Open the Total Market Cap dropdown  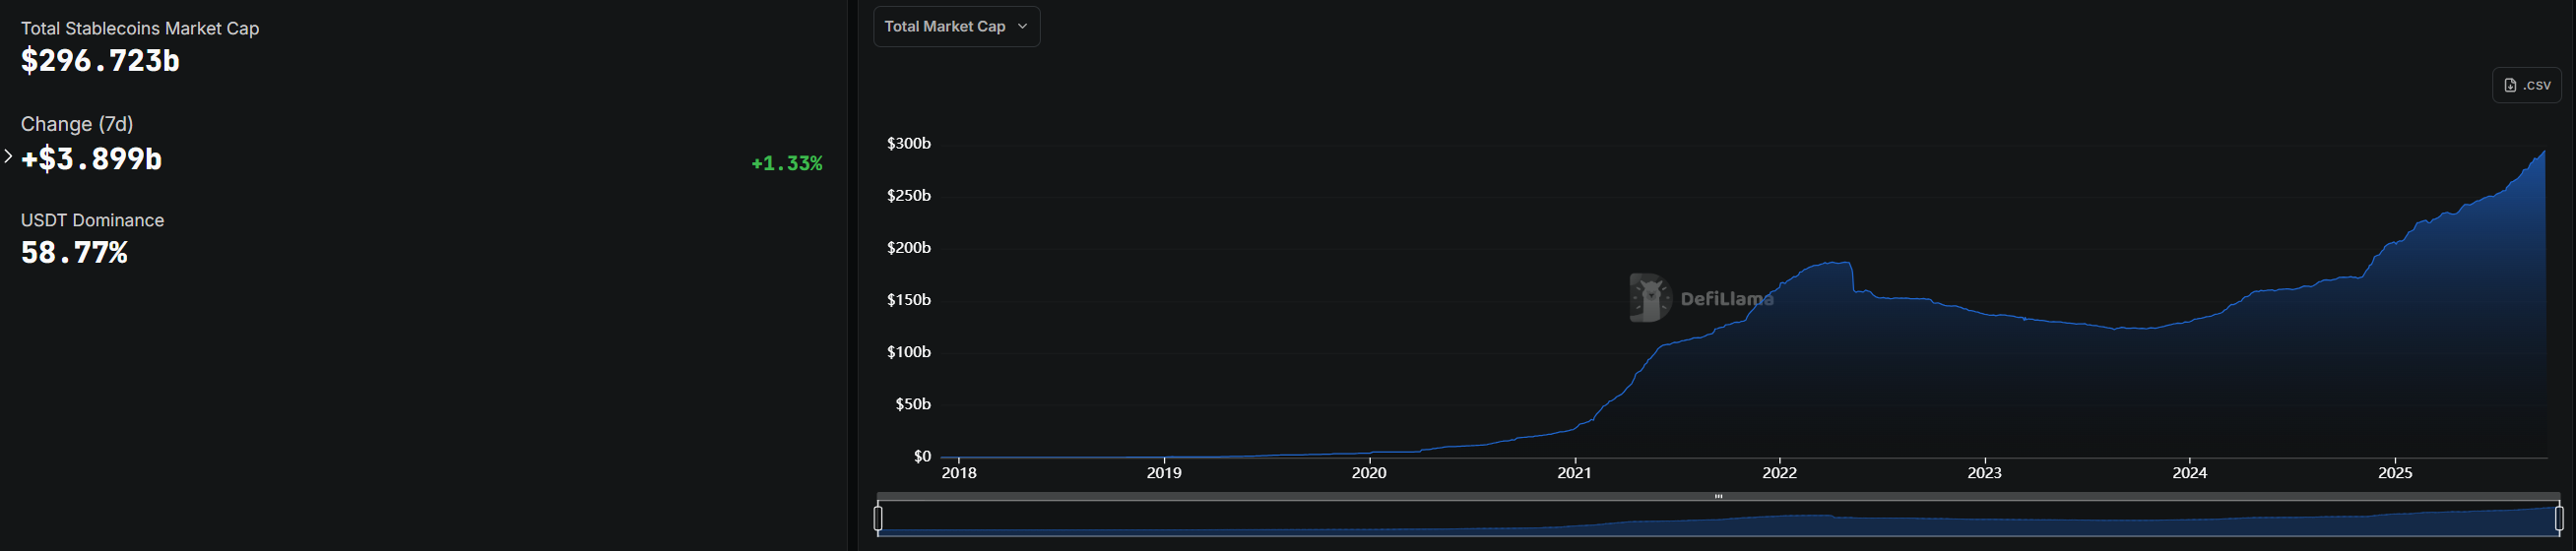pyautogui.click(x=956, y=26)
